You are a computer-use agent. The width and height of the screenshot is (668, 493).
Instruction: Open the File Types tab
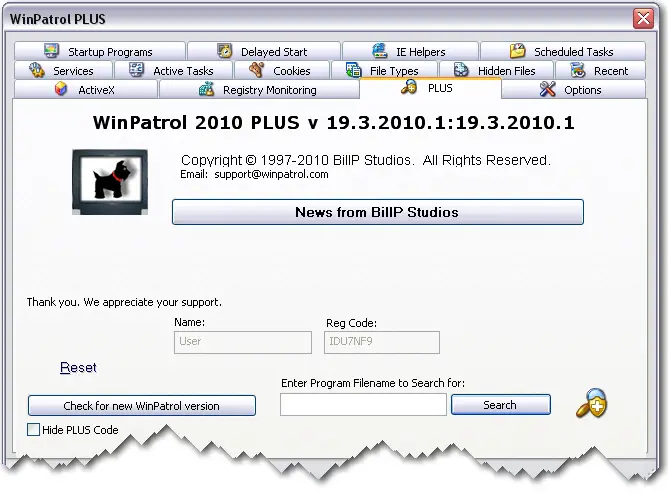(385, 70)
